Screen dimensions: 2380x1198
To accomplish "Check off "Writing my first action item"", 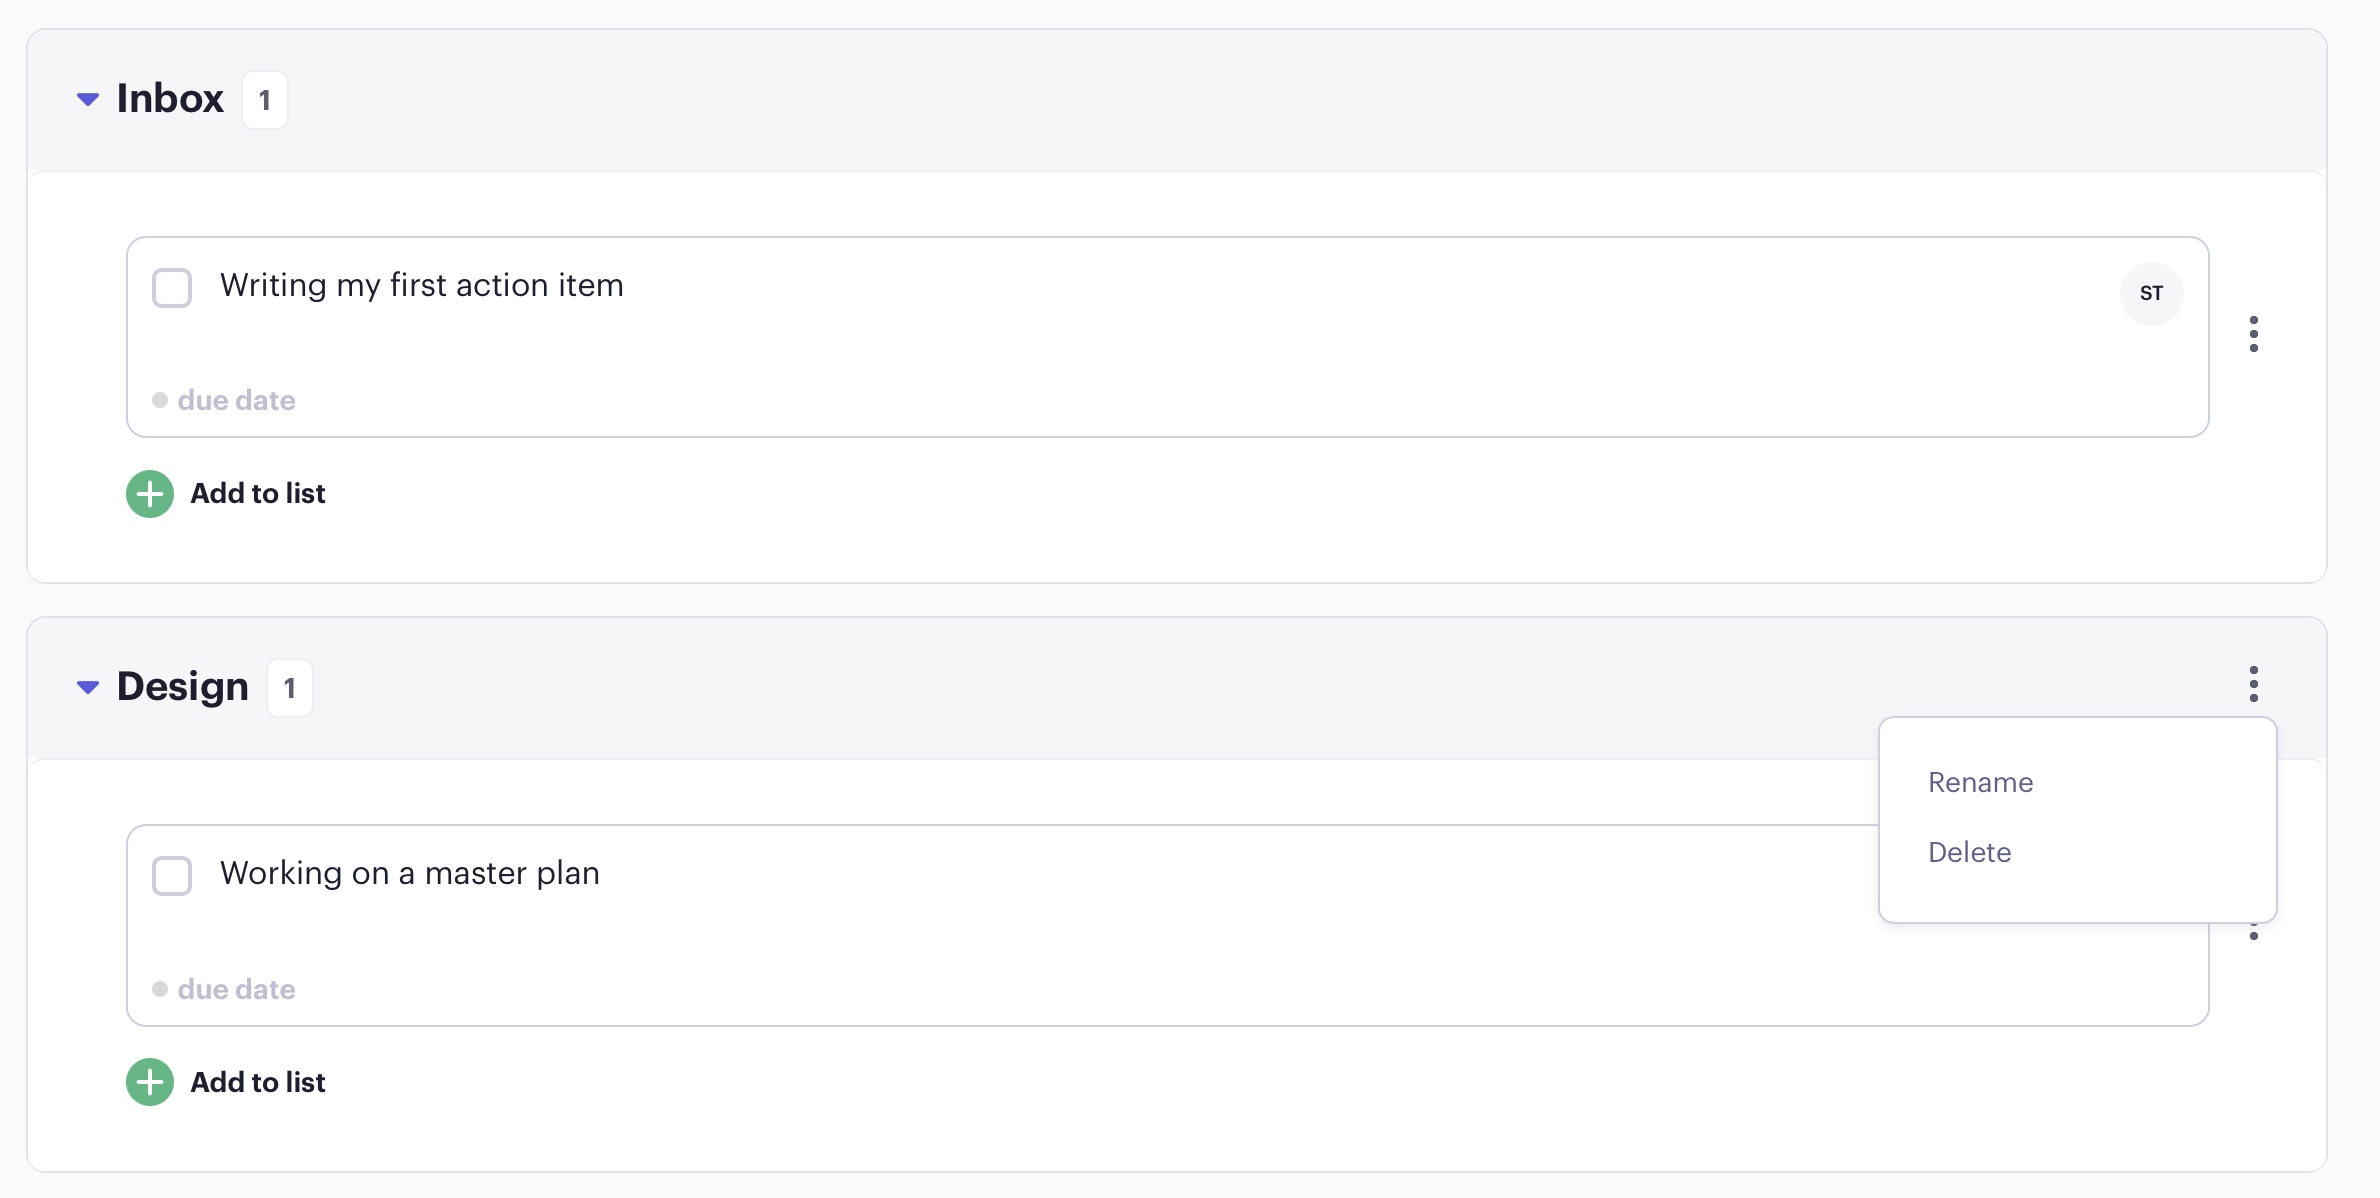I will click(172, 288).
